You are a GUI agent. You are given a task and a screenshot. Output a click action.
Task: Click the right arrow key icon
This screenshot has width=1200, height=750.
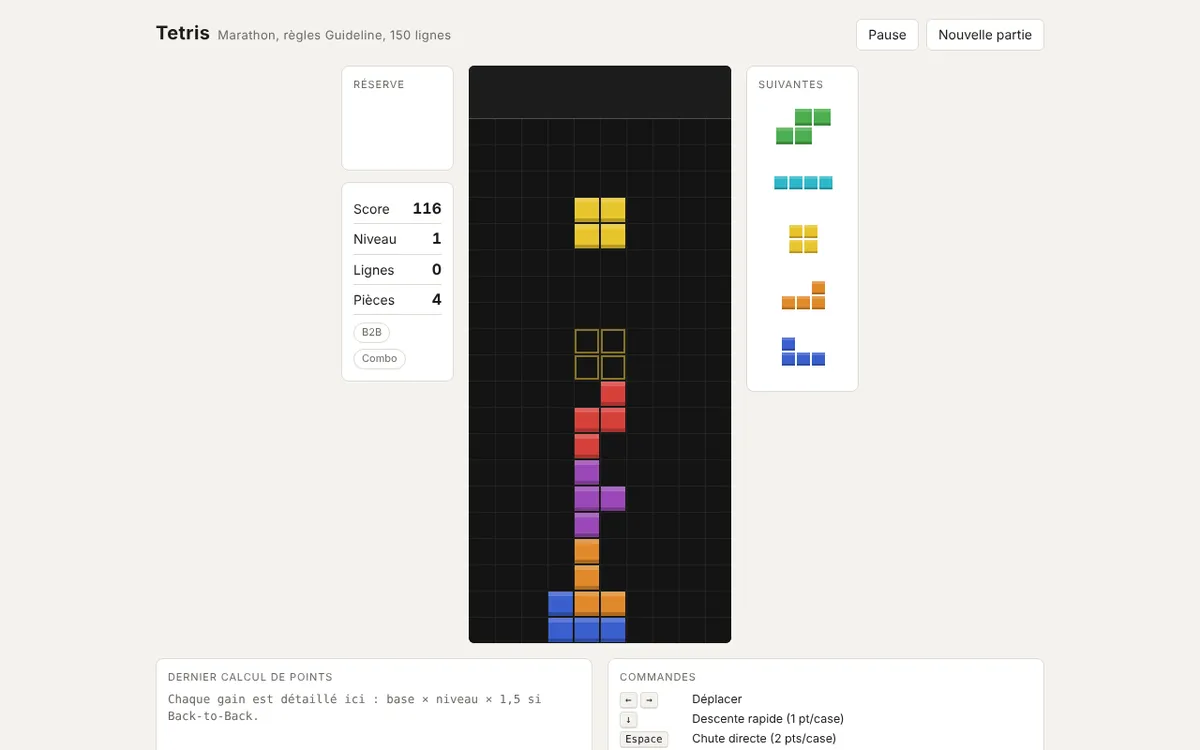pos(649,700)
